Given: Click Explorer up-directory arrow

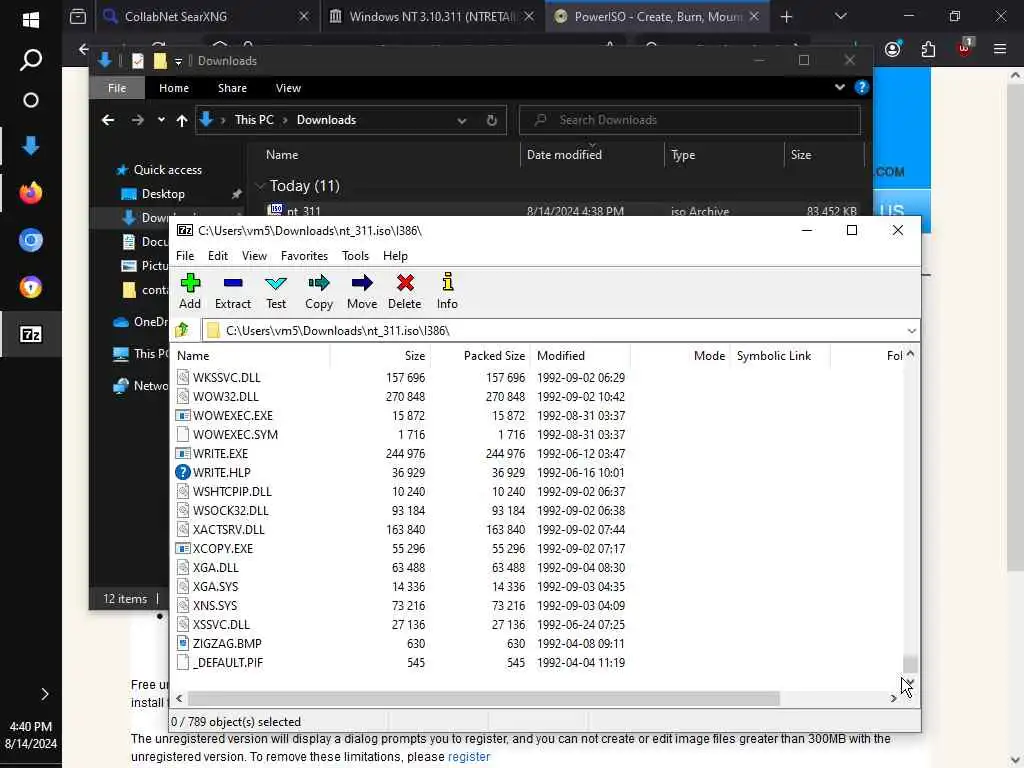Looking at the screenshot, I should click(x=182, y=120).
